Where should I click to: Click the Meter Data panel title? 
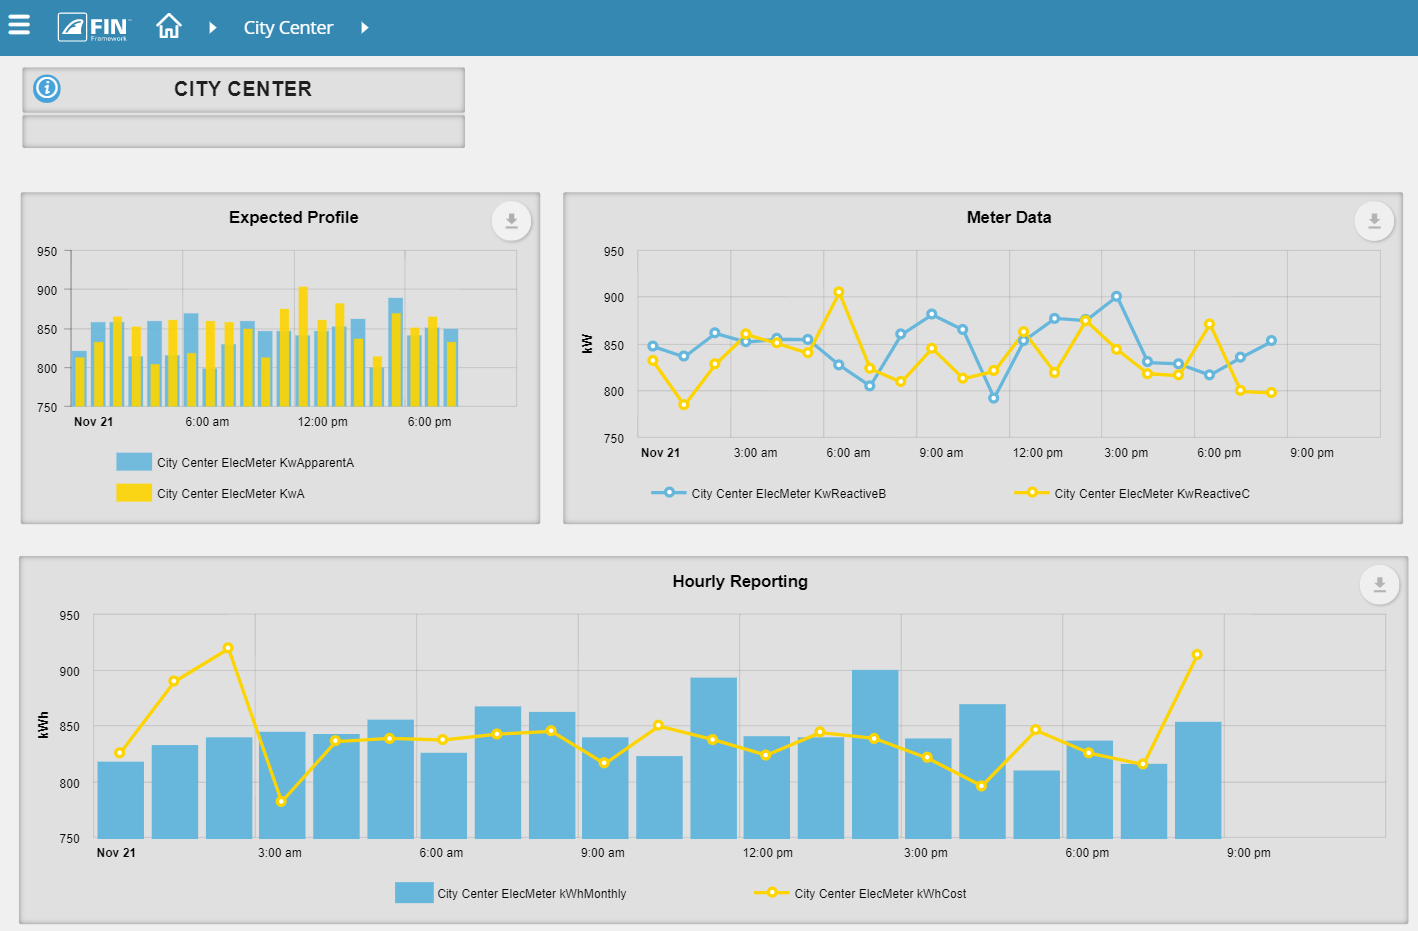click(x=1007, y=217)
